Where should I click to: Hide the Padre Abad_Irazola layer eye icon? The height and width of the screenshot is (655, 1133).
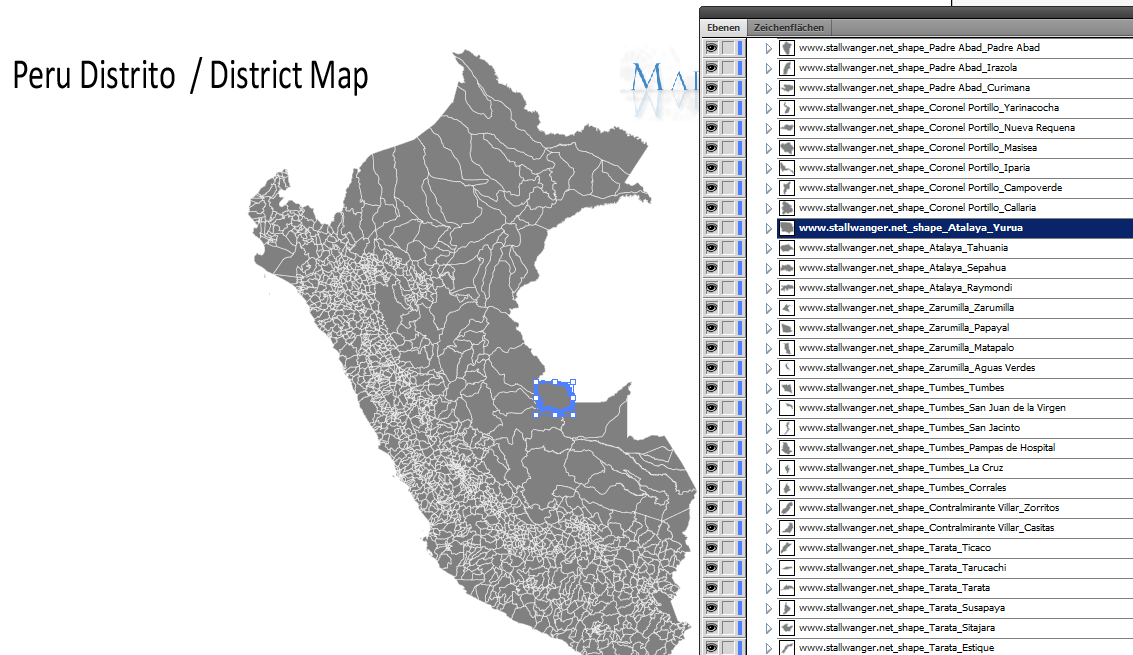711,68
